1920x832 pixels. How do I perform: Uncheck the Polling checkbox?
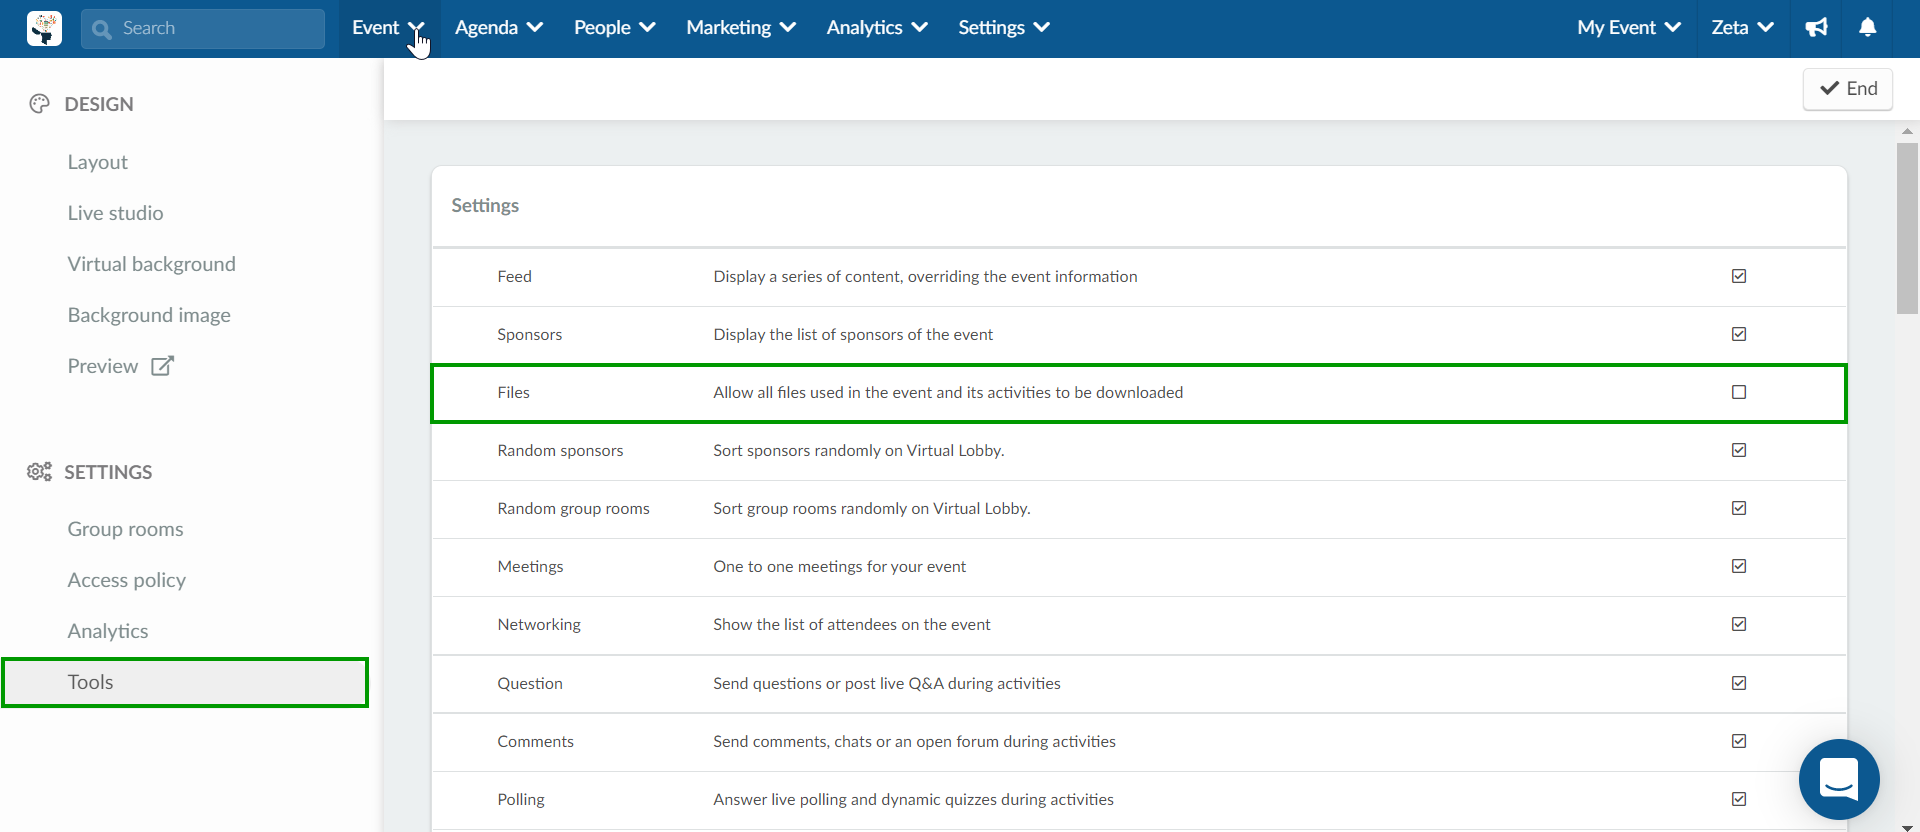tap(1739, 799)
